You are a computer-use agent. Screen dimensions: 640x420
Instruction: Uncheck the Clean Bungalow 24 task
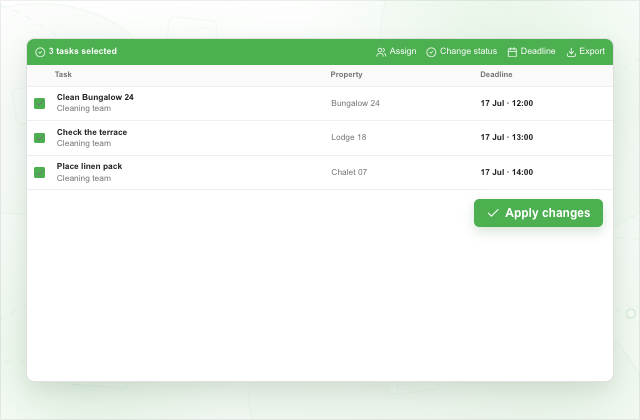click(40, 103)
